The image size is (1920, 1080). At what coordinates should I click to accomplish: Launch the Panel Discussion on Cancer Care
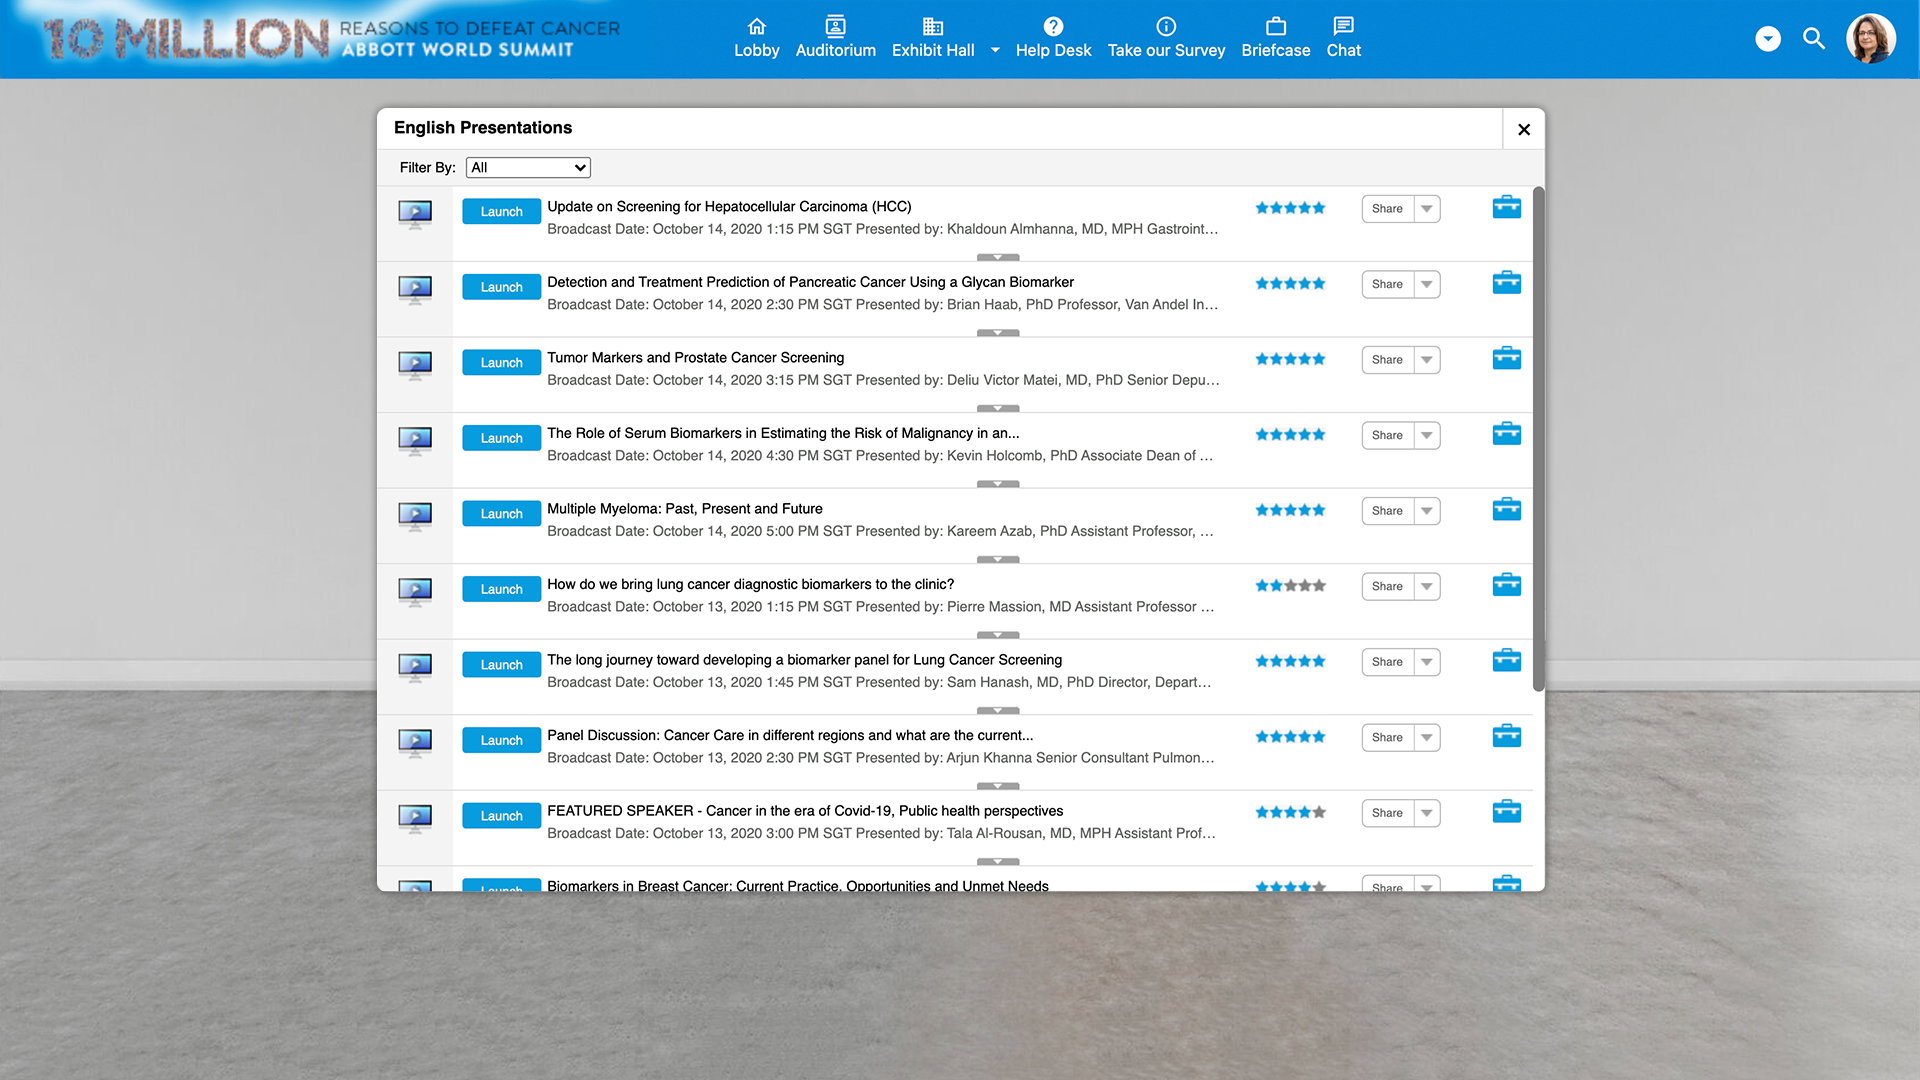pos(501,740)
